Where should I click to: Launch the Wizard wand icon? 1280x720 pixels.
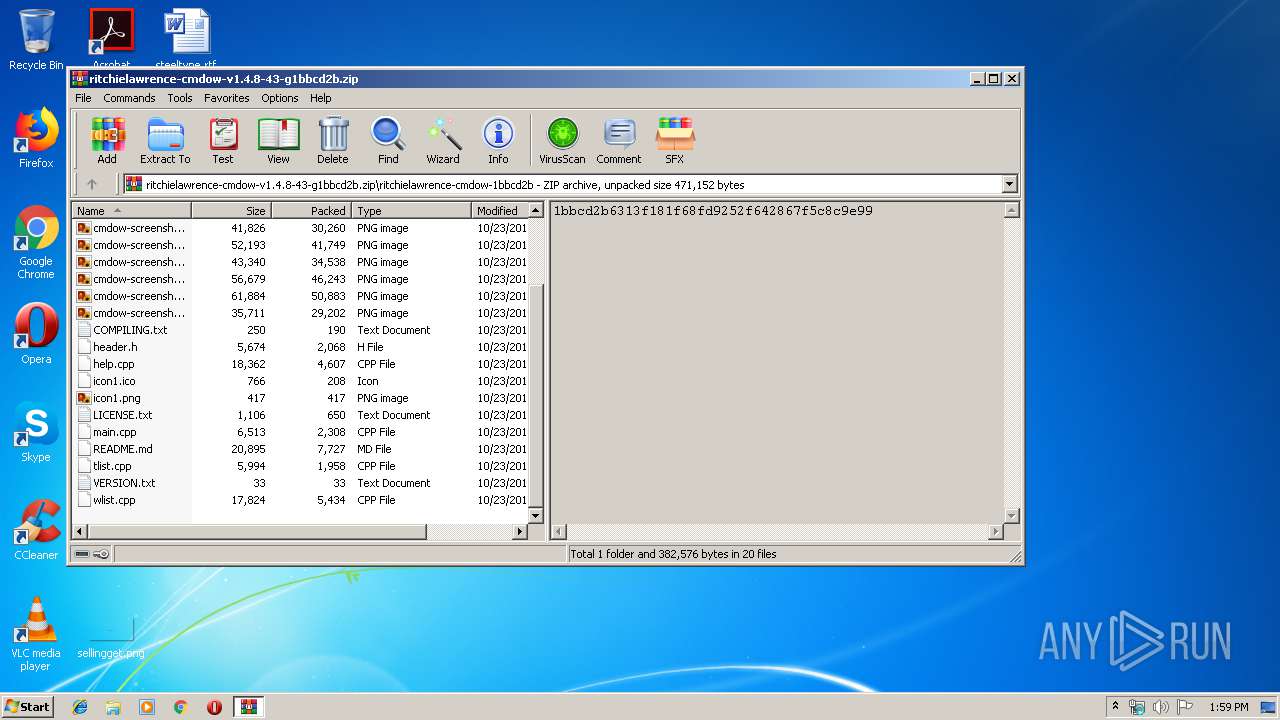[x=443, y=141]
